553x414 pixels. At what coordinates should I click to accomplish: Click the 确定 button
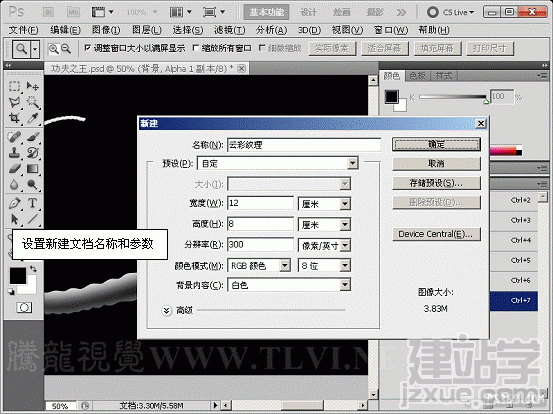click(436, 144)
